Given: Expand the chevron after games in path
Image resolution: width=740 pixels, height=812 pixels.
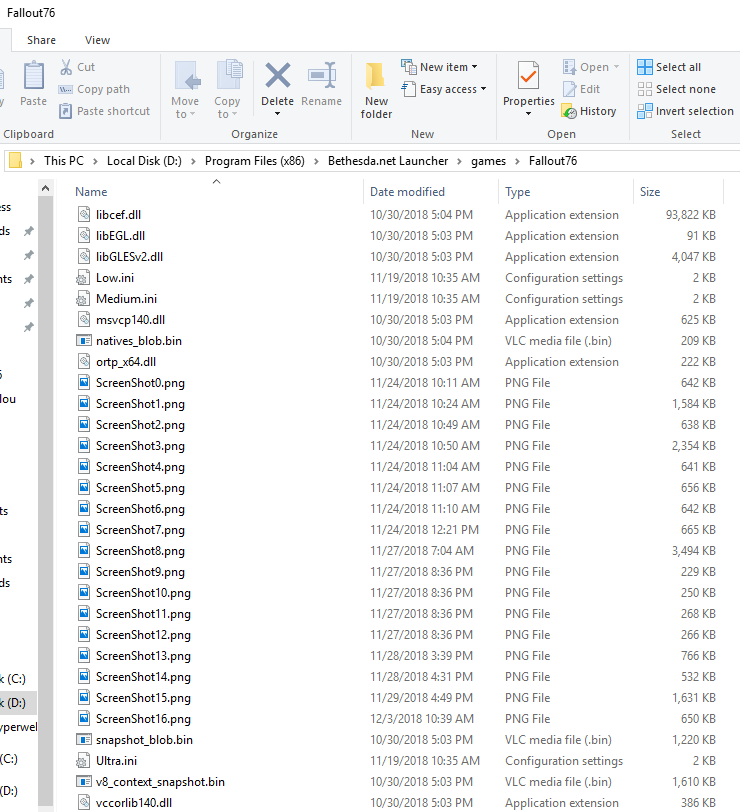Looking at the screenshot, I should click(517, 161).
